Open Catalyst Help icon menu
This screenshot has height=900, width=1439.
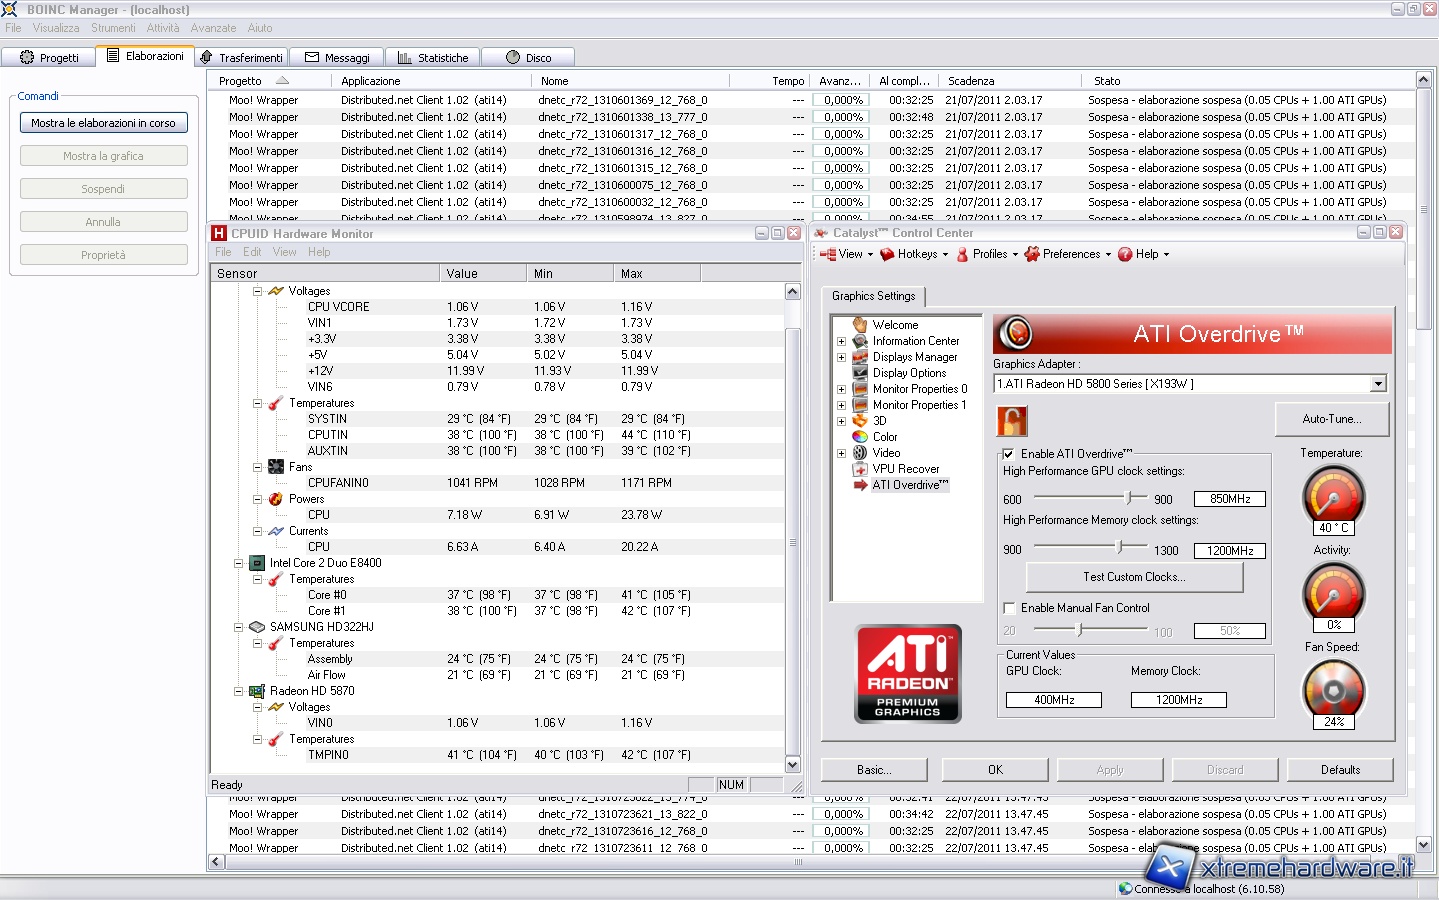1125,254
